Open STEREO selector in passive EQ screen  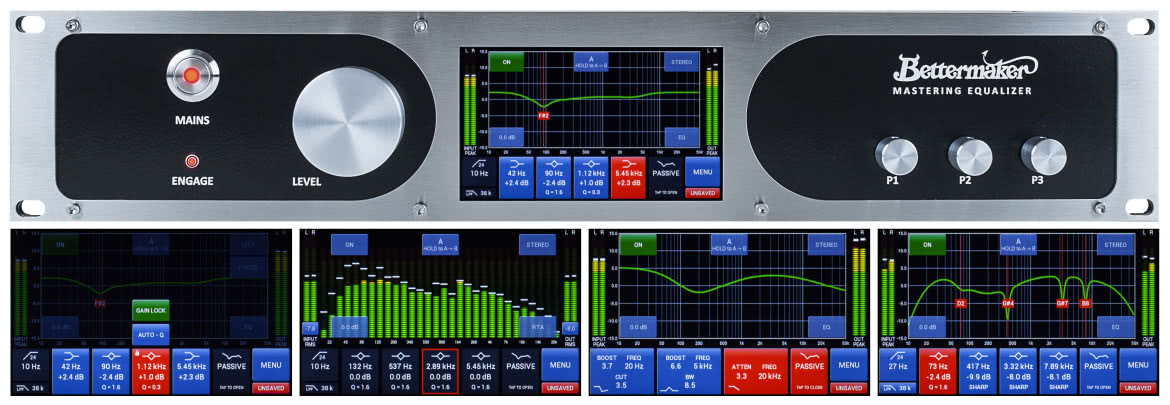click(x=827, y=245)
